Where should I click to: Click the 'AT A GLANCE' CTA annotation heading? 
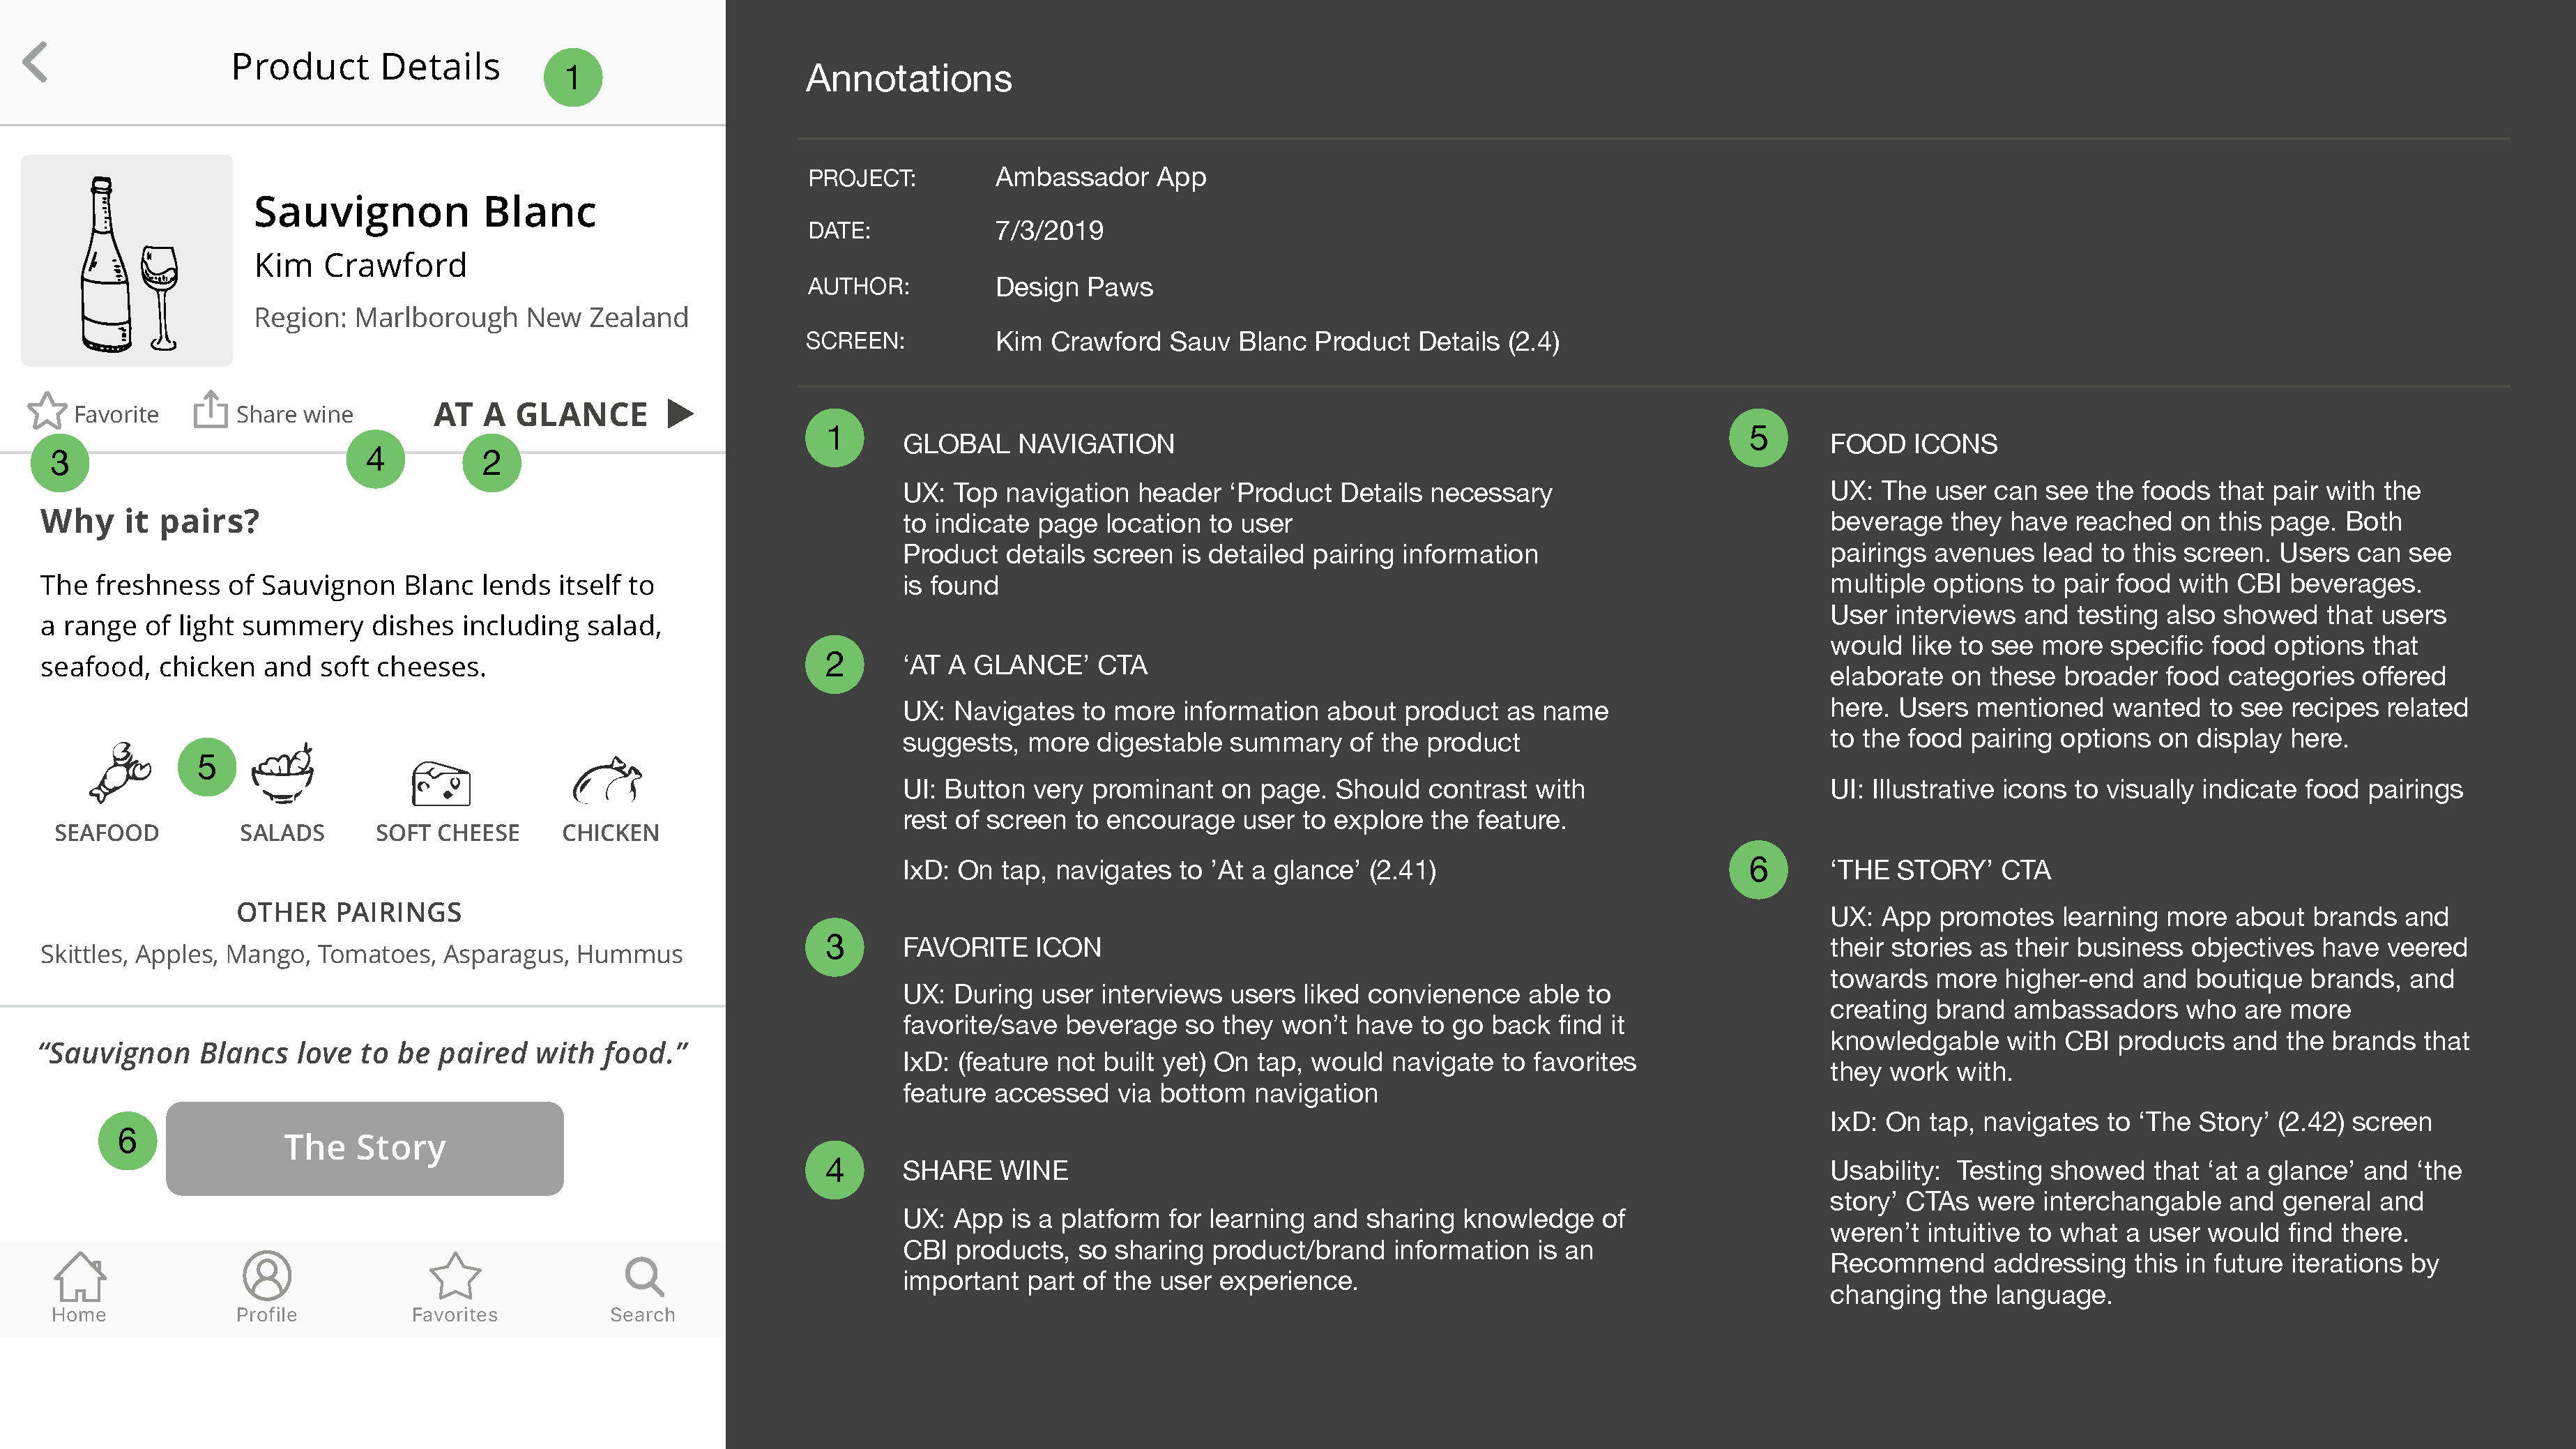1025,665
